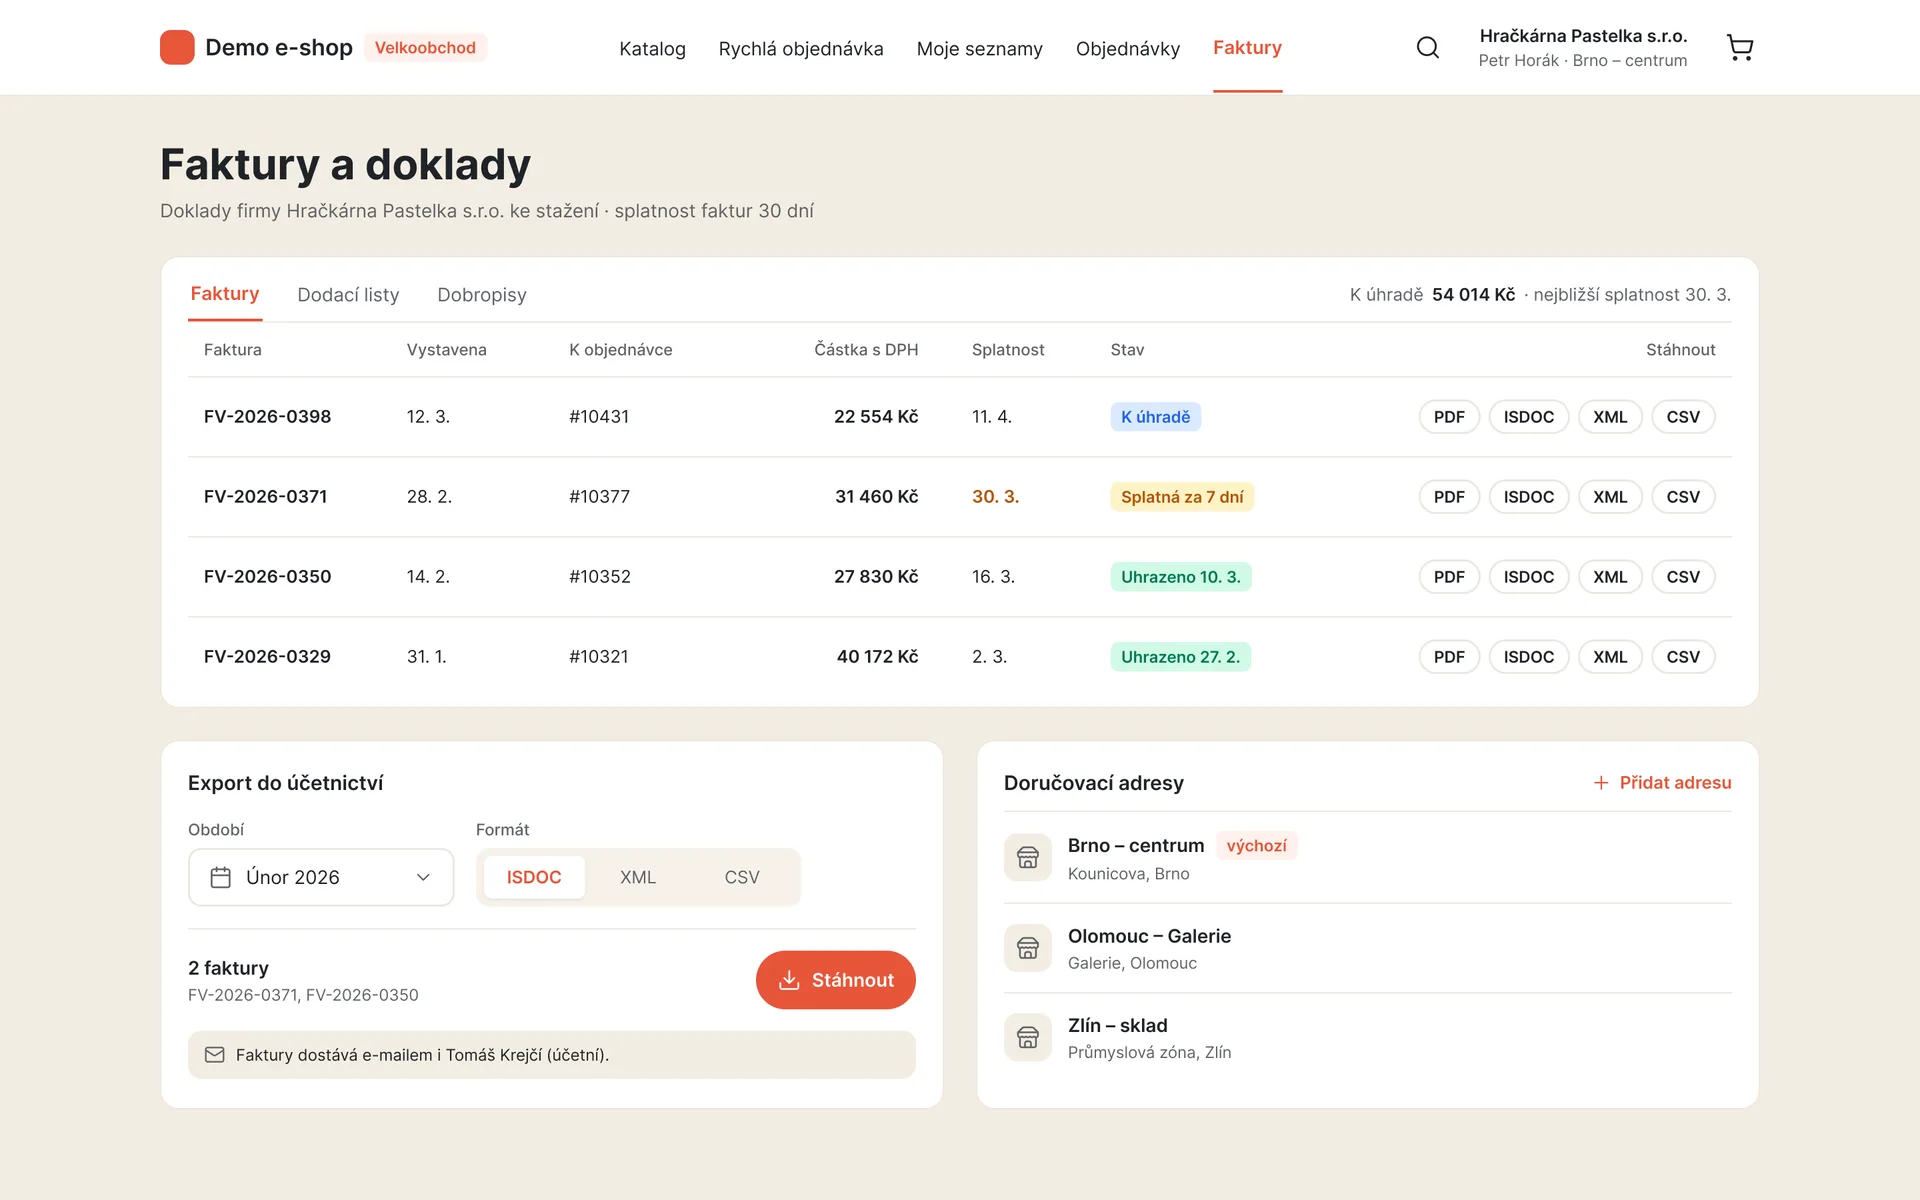Download PDF for invoice FV-2026-0398
1920x1200 pixels.
click(x=1449, y=417)
